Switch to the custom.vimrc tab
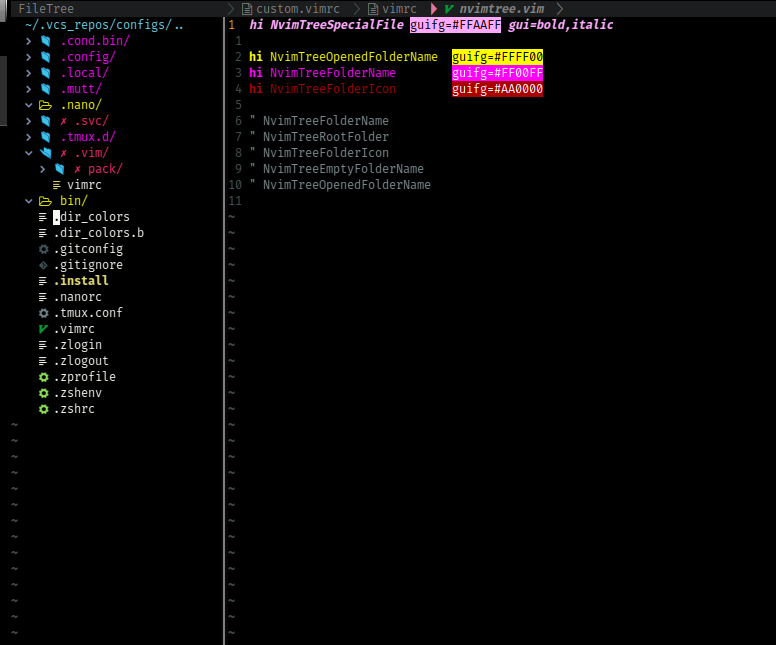 coord(291,8)
